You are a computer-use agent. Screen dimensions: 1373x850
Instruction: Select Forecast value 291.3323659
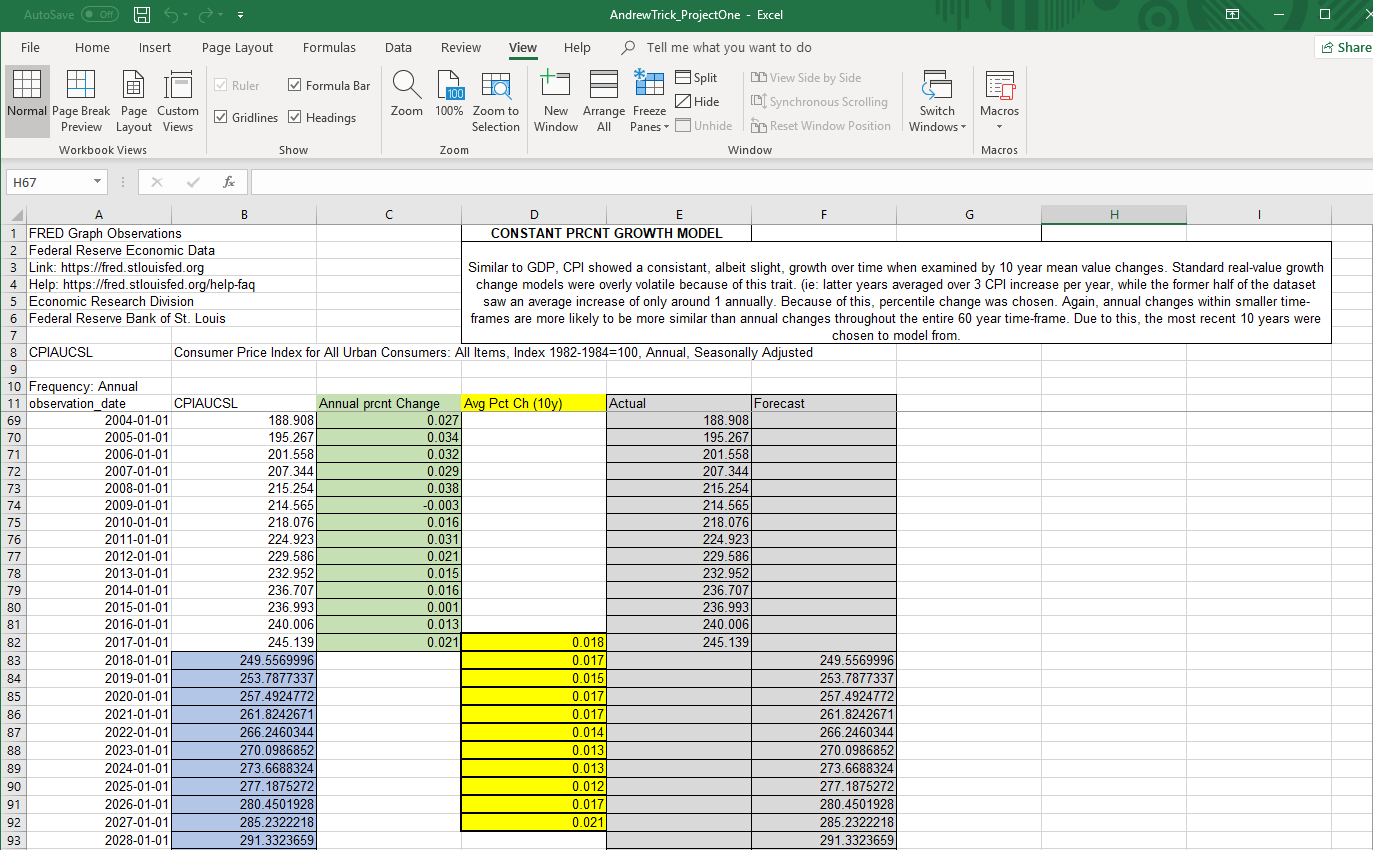click(824, 841)
